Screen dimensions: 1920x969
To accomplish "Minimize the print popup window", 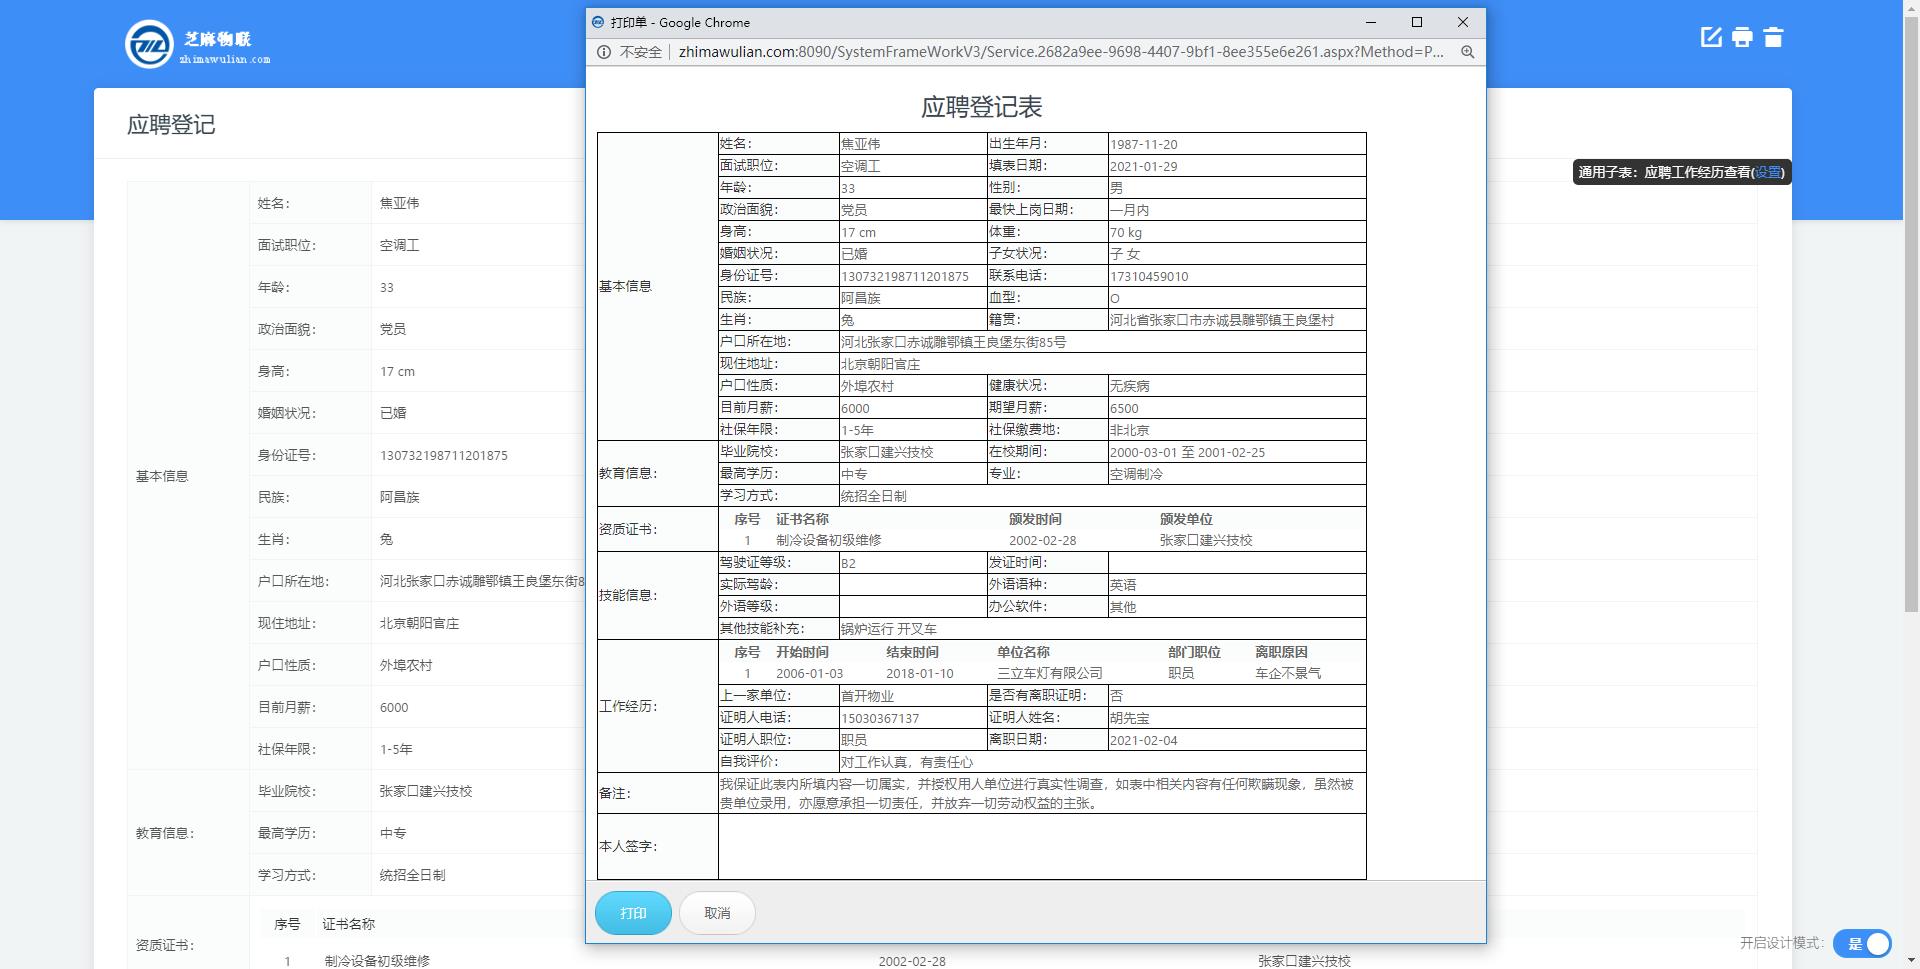I will (1371, 22).
